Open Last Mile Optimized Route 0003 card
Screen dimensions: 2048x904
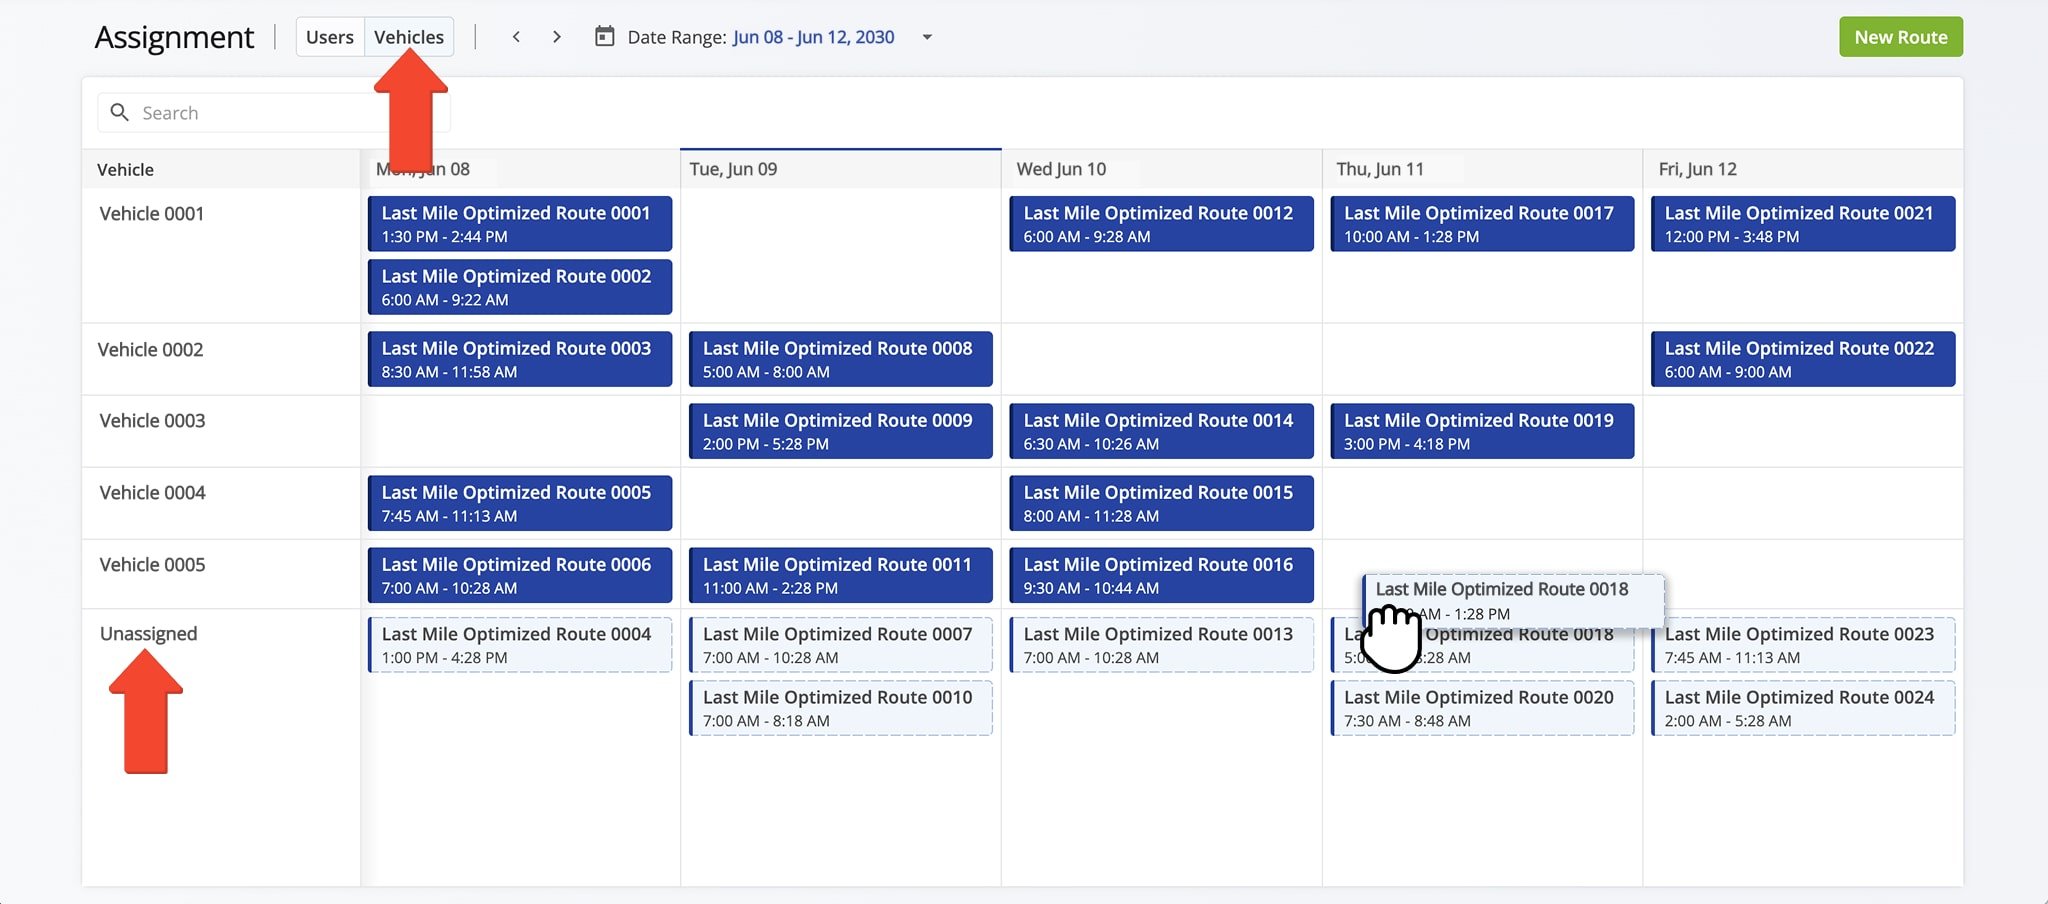click(520, 359)
